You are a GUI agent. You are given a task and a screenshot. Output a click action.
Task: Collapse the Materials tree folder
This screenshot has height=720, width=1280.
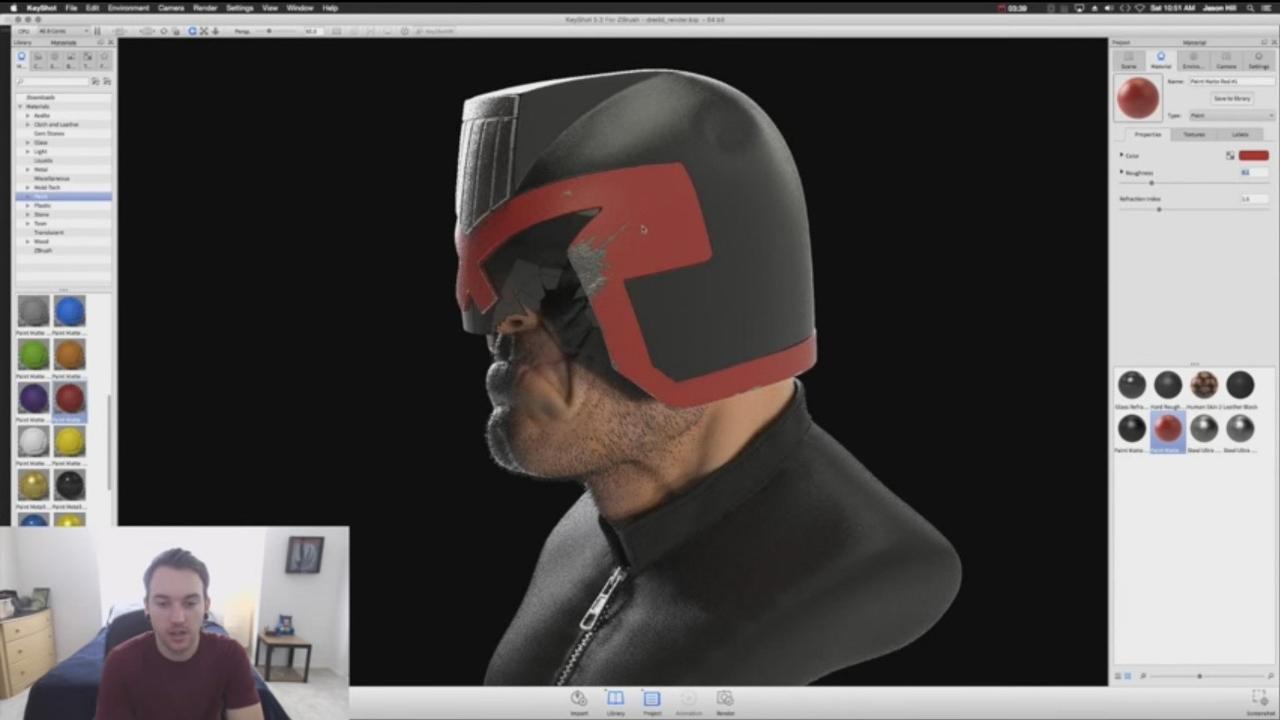[21, 107]
